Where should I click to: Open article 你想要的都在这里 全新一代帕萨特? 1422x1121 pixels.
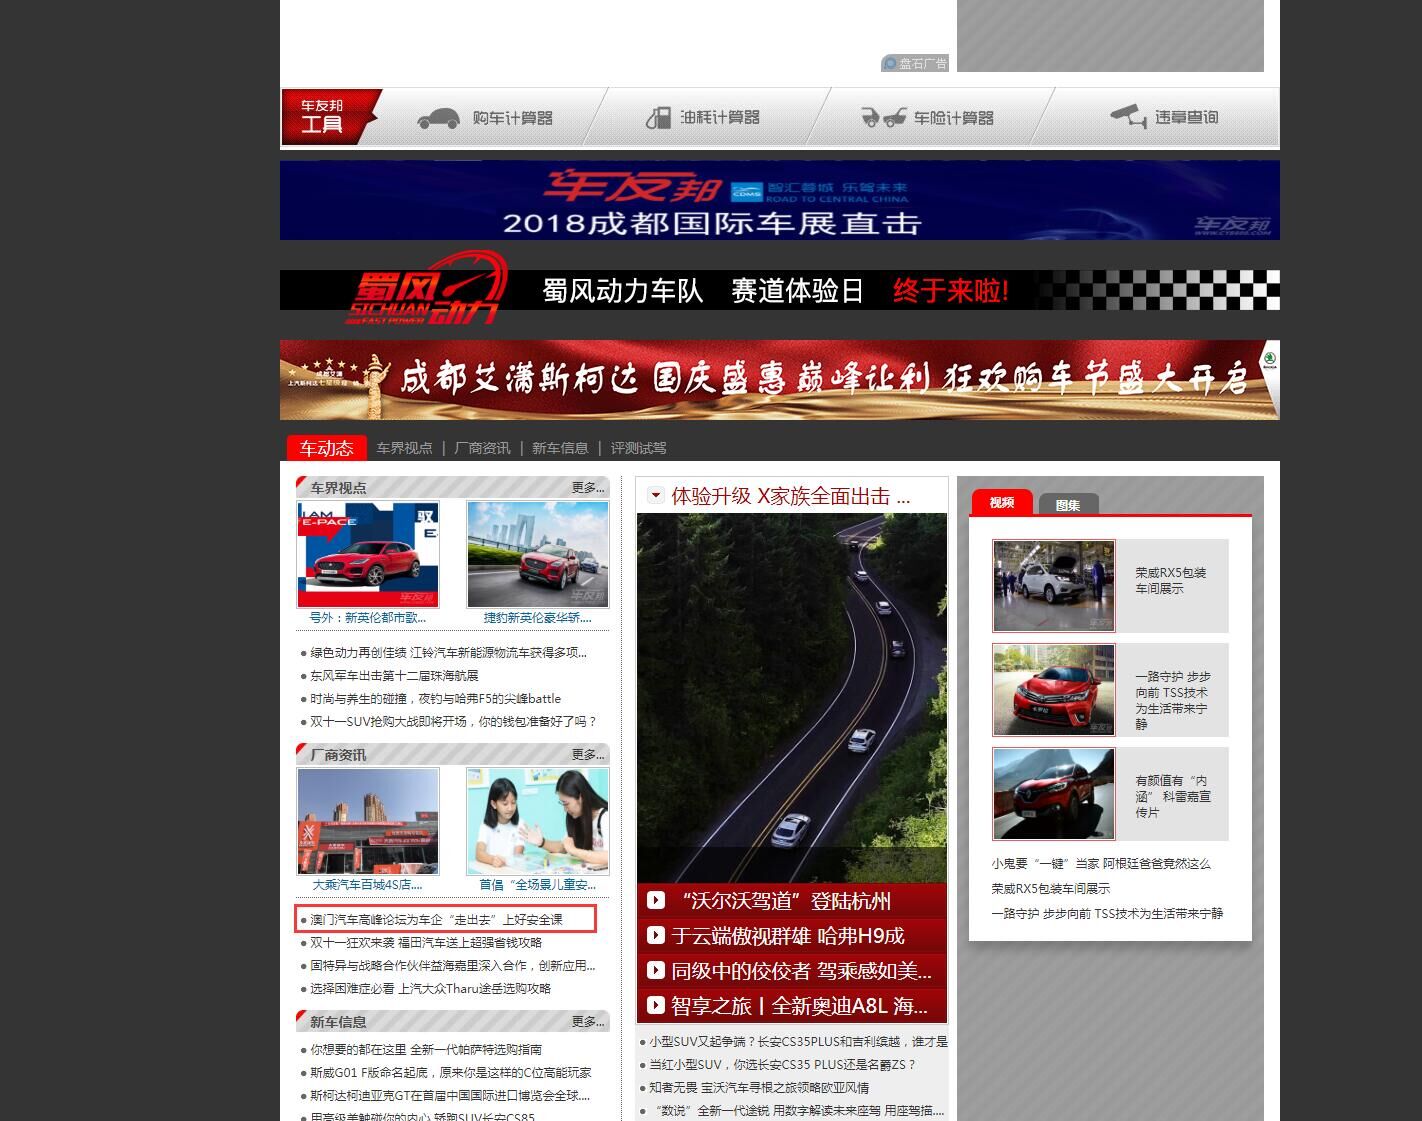tap(426, 1050)
